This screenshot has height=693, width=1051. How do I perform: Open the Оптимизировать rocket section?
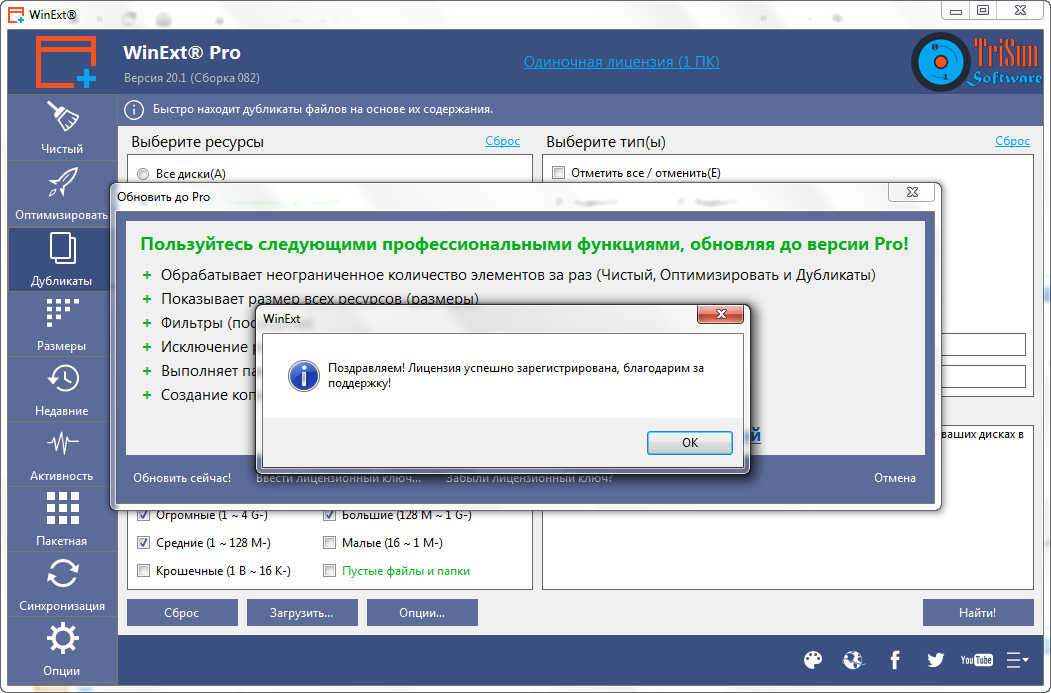click(x=62, y=194)
